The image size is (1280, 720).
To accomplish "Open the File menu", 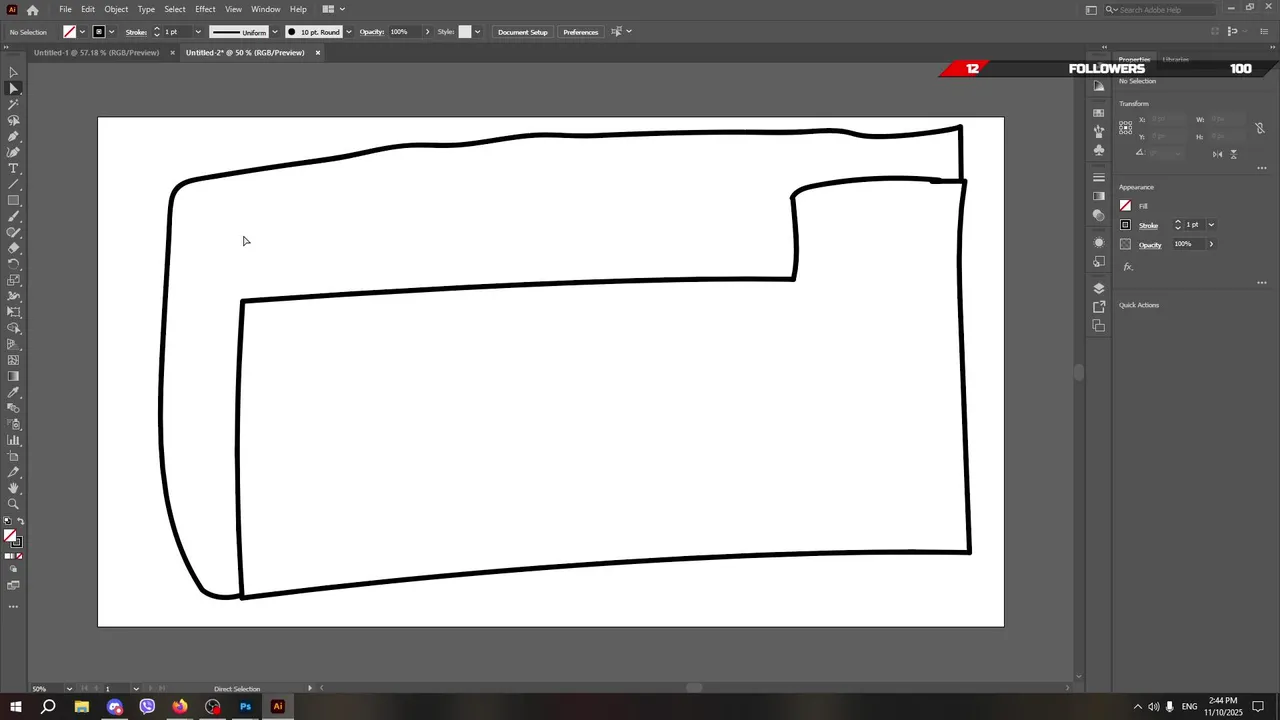I will [65, 10].
